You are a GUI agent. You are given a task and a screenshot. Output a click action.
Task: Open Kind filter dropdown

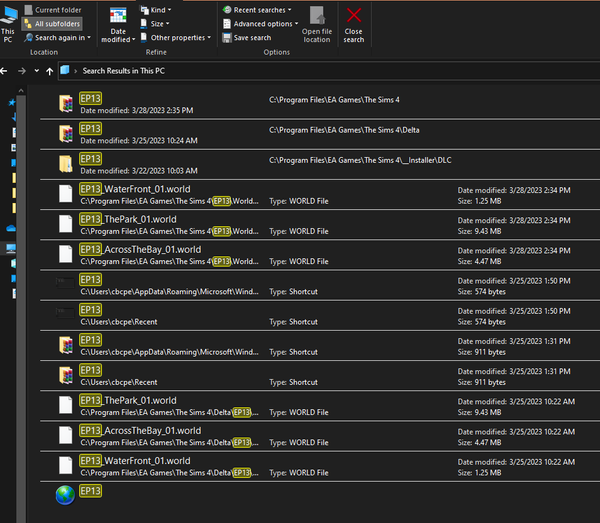coord(156,10)
